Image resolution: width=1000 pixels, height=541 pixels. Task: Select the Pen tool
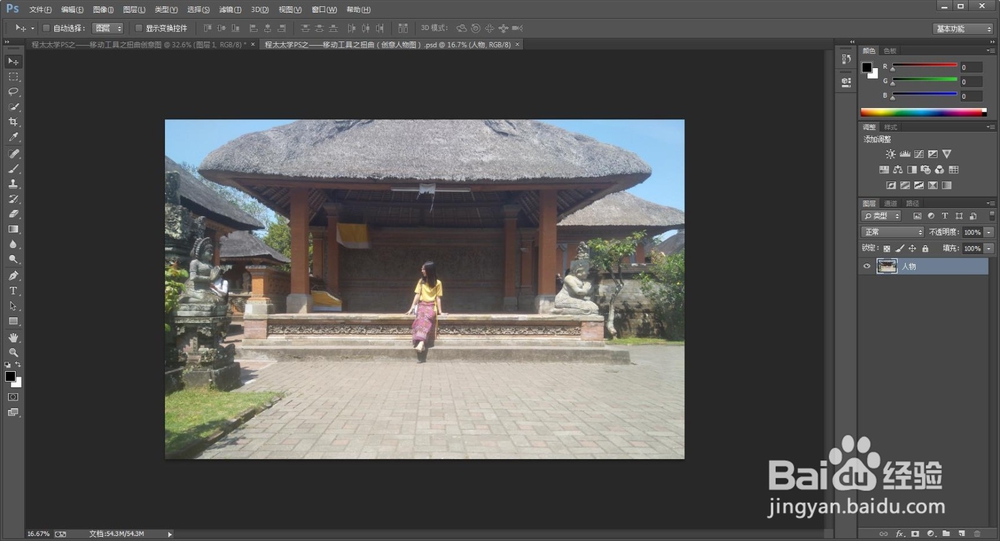(x=13, y=276)
